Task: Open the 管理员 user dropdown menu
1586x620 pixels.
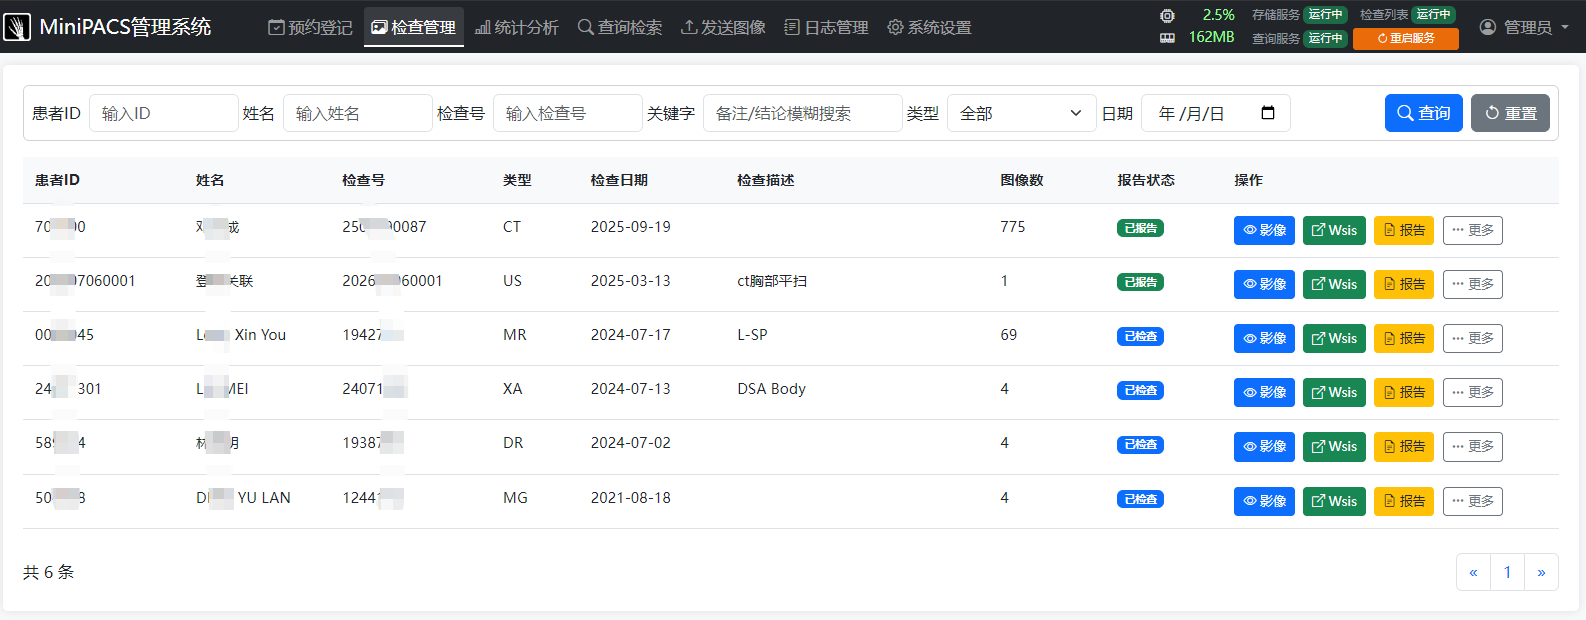Action: (x=1524, y=27)
